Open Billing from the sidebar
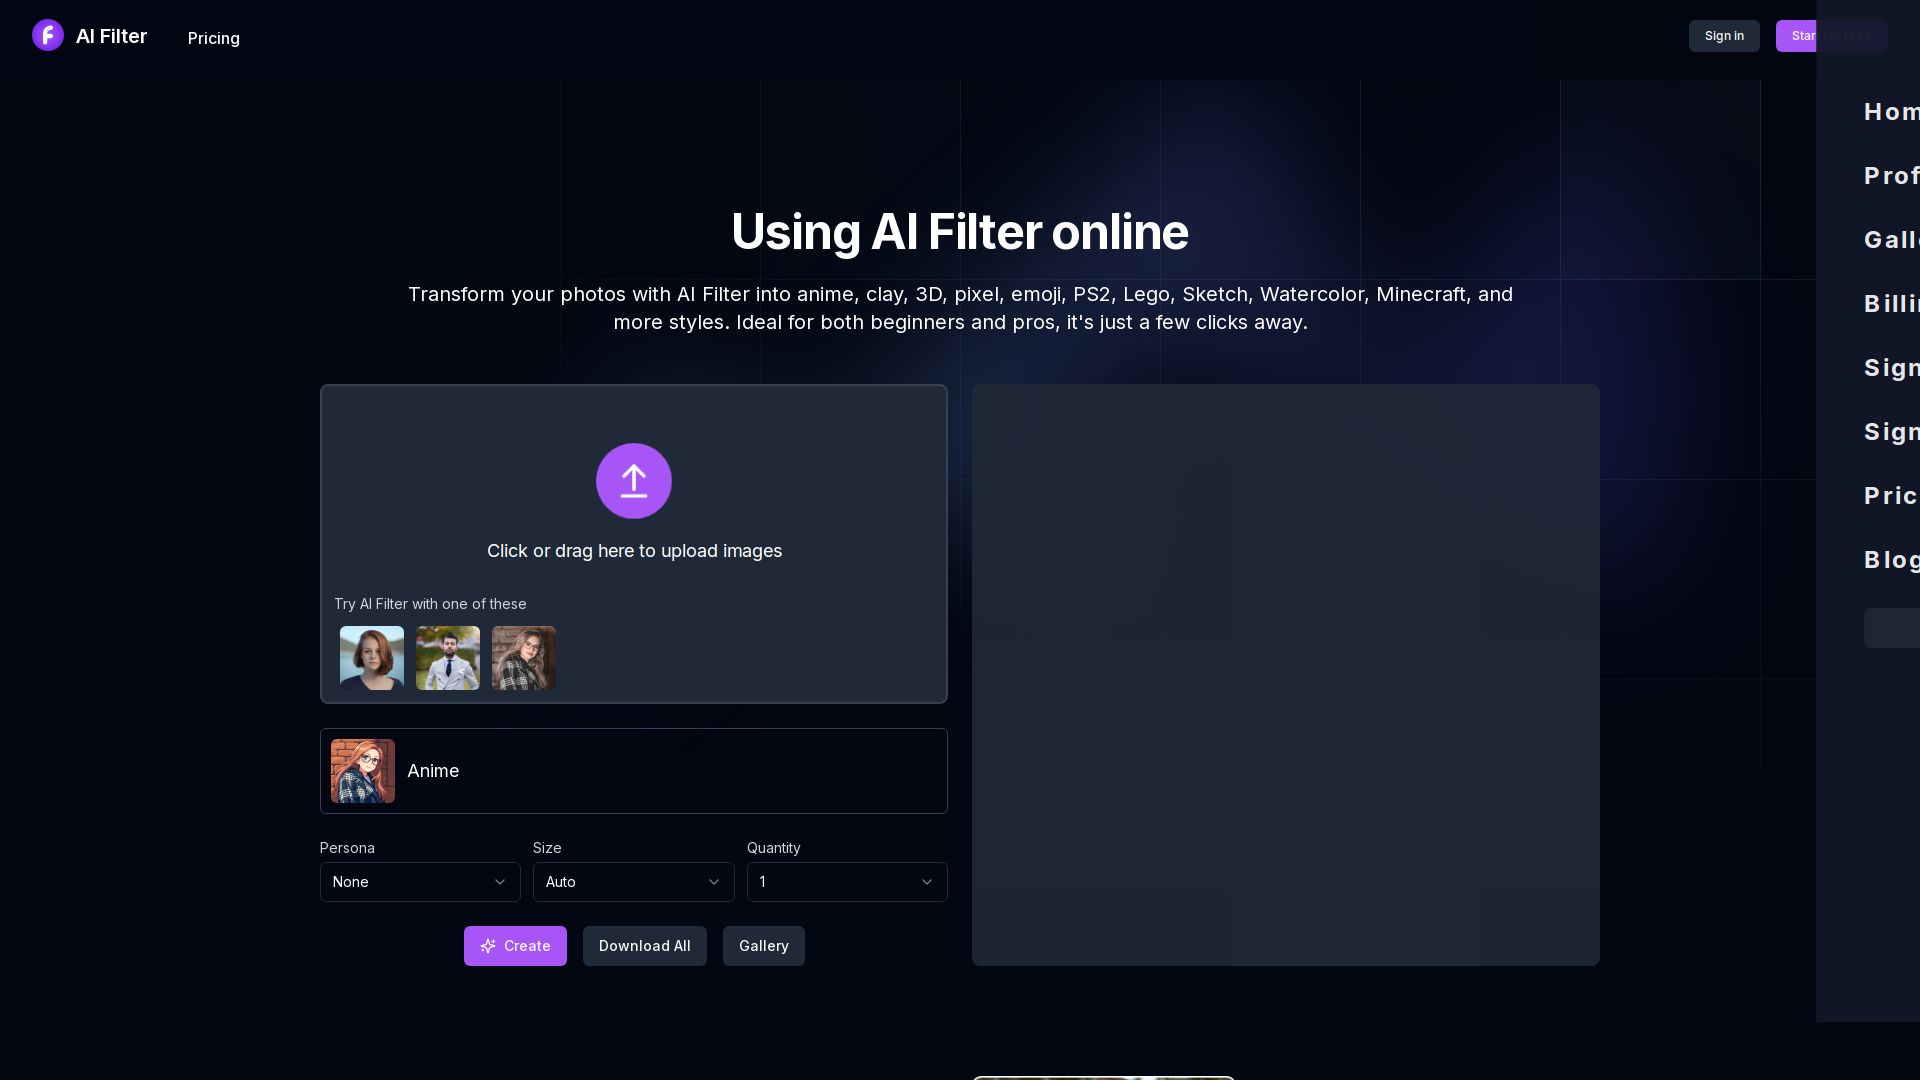This screenshot has width=1920, height=1080. 1892,303
